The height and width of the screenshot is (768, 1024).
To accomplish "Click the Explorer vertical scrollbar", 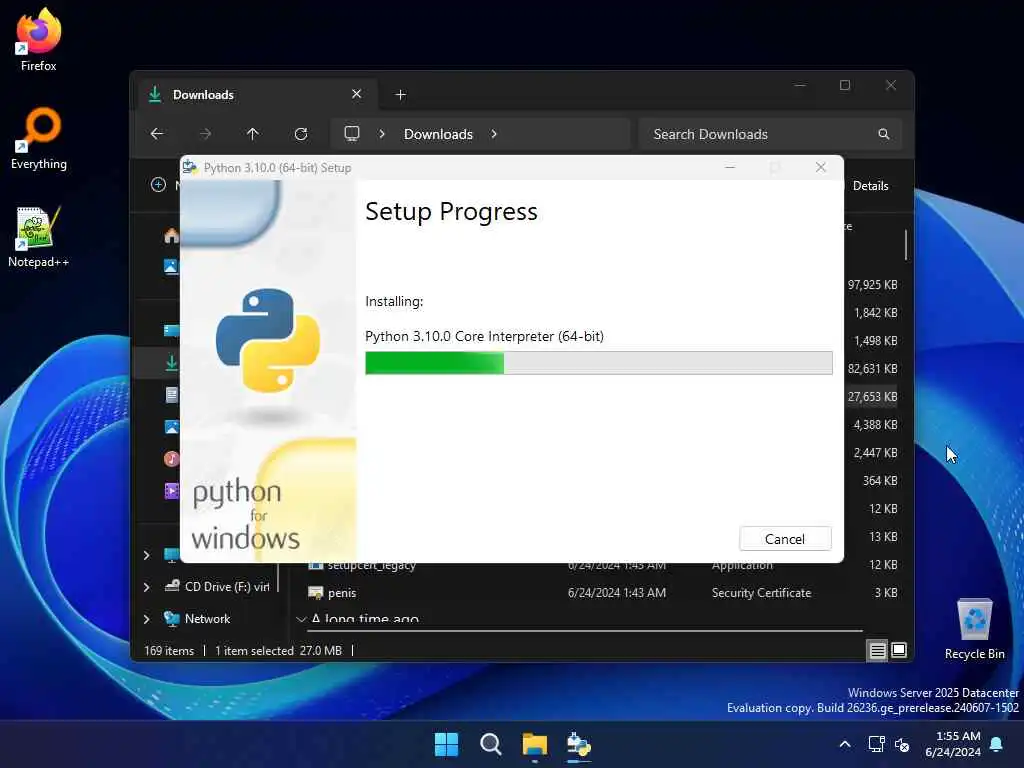I will 906,245.
